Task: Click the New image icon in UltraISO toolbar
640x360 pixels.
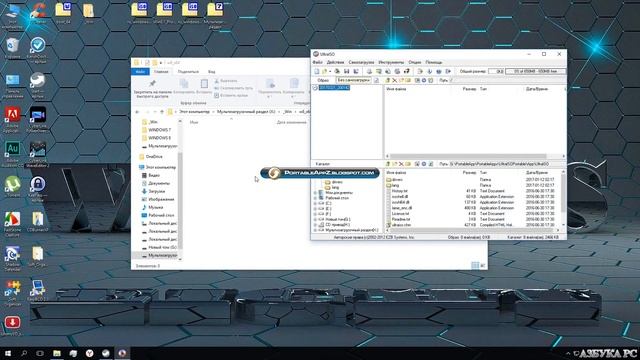Action: coord(317,71)
